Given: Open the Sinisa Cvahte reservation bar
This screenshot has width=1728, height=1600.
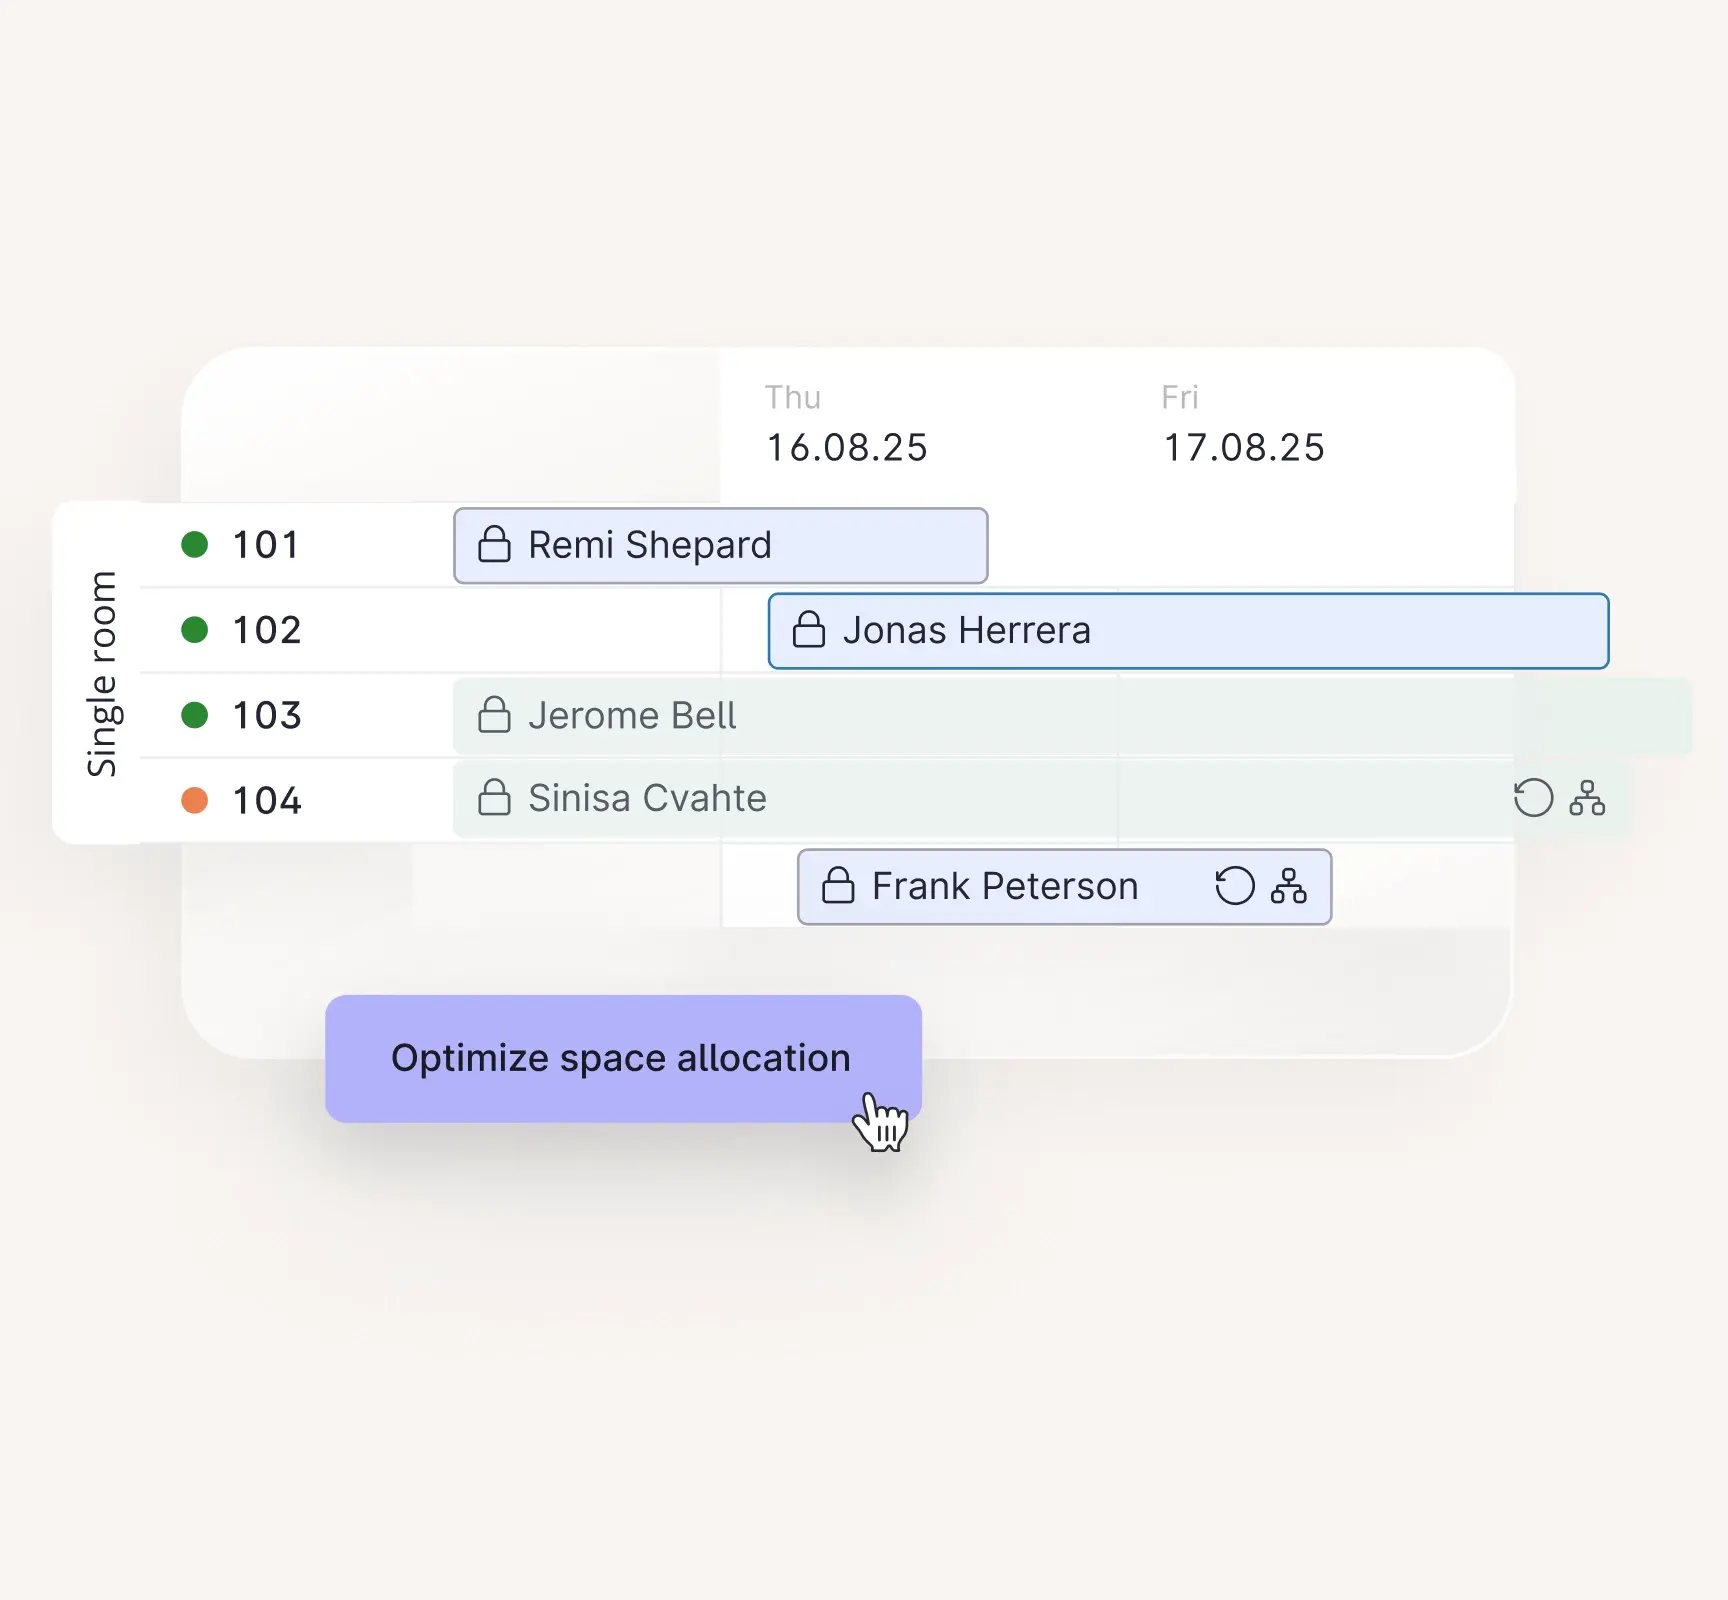Looking at the screenshot, I should (1043, 799).
